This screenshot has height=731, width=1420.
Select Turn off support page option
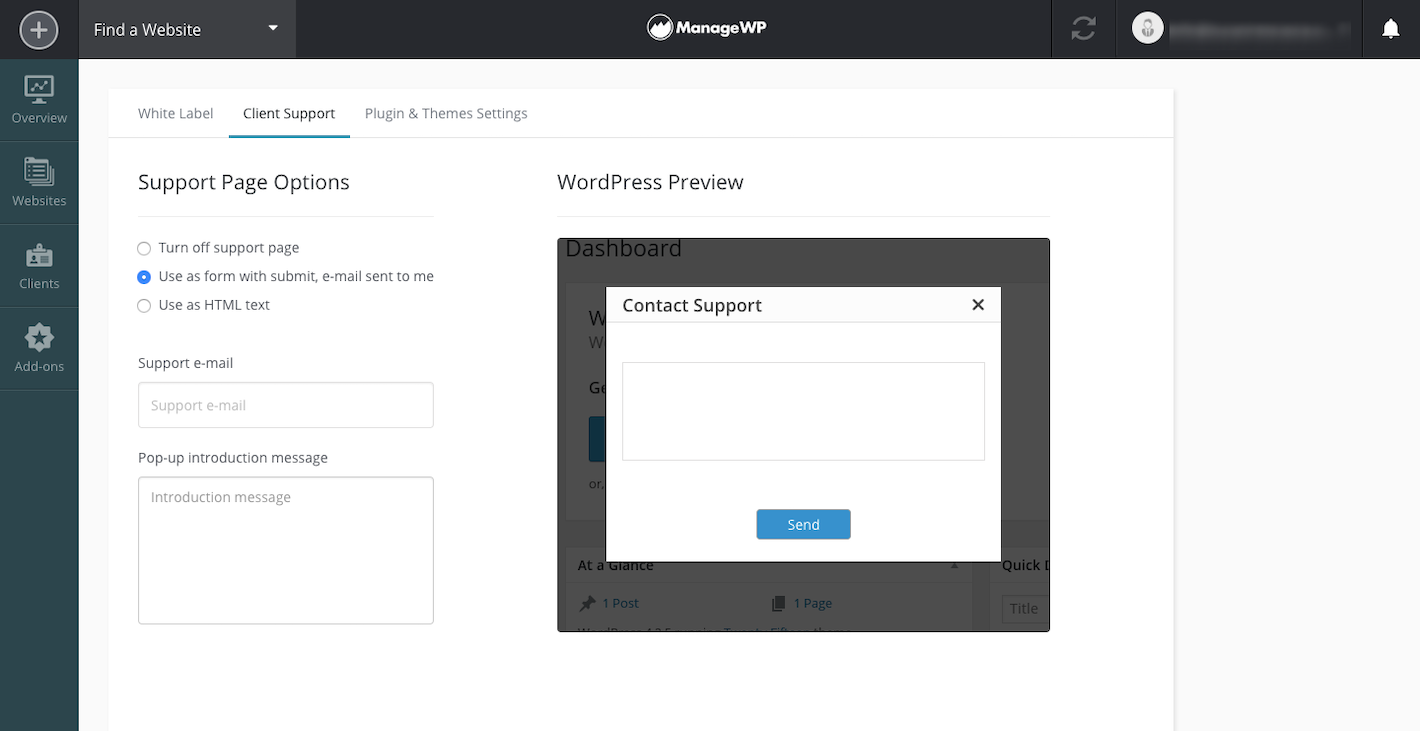(144, 248)
